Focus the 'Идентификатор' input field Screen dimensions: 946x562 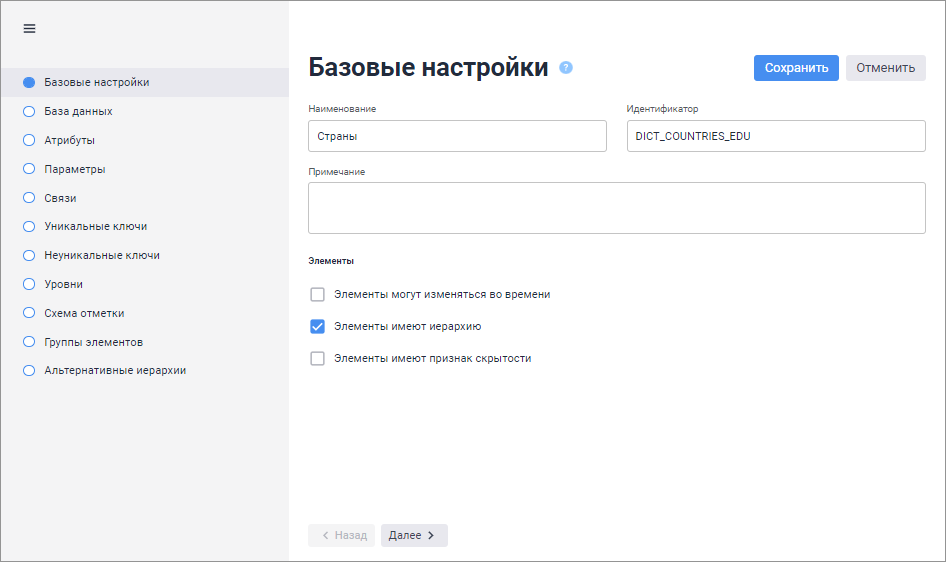pyautogui.click(x=776, y=136)
